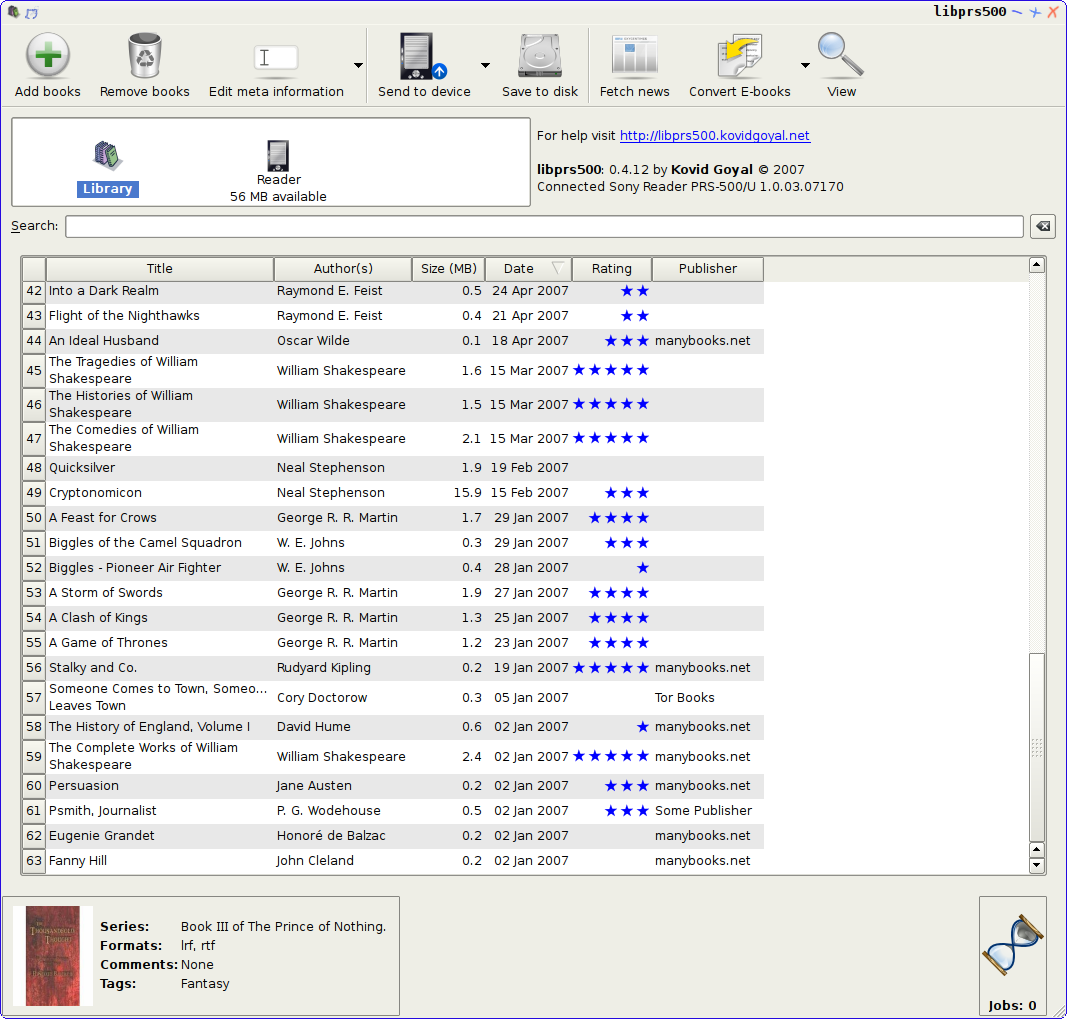Click the book cover thumbnail
The image size is (1067, 1019).
(52, 956)
